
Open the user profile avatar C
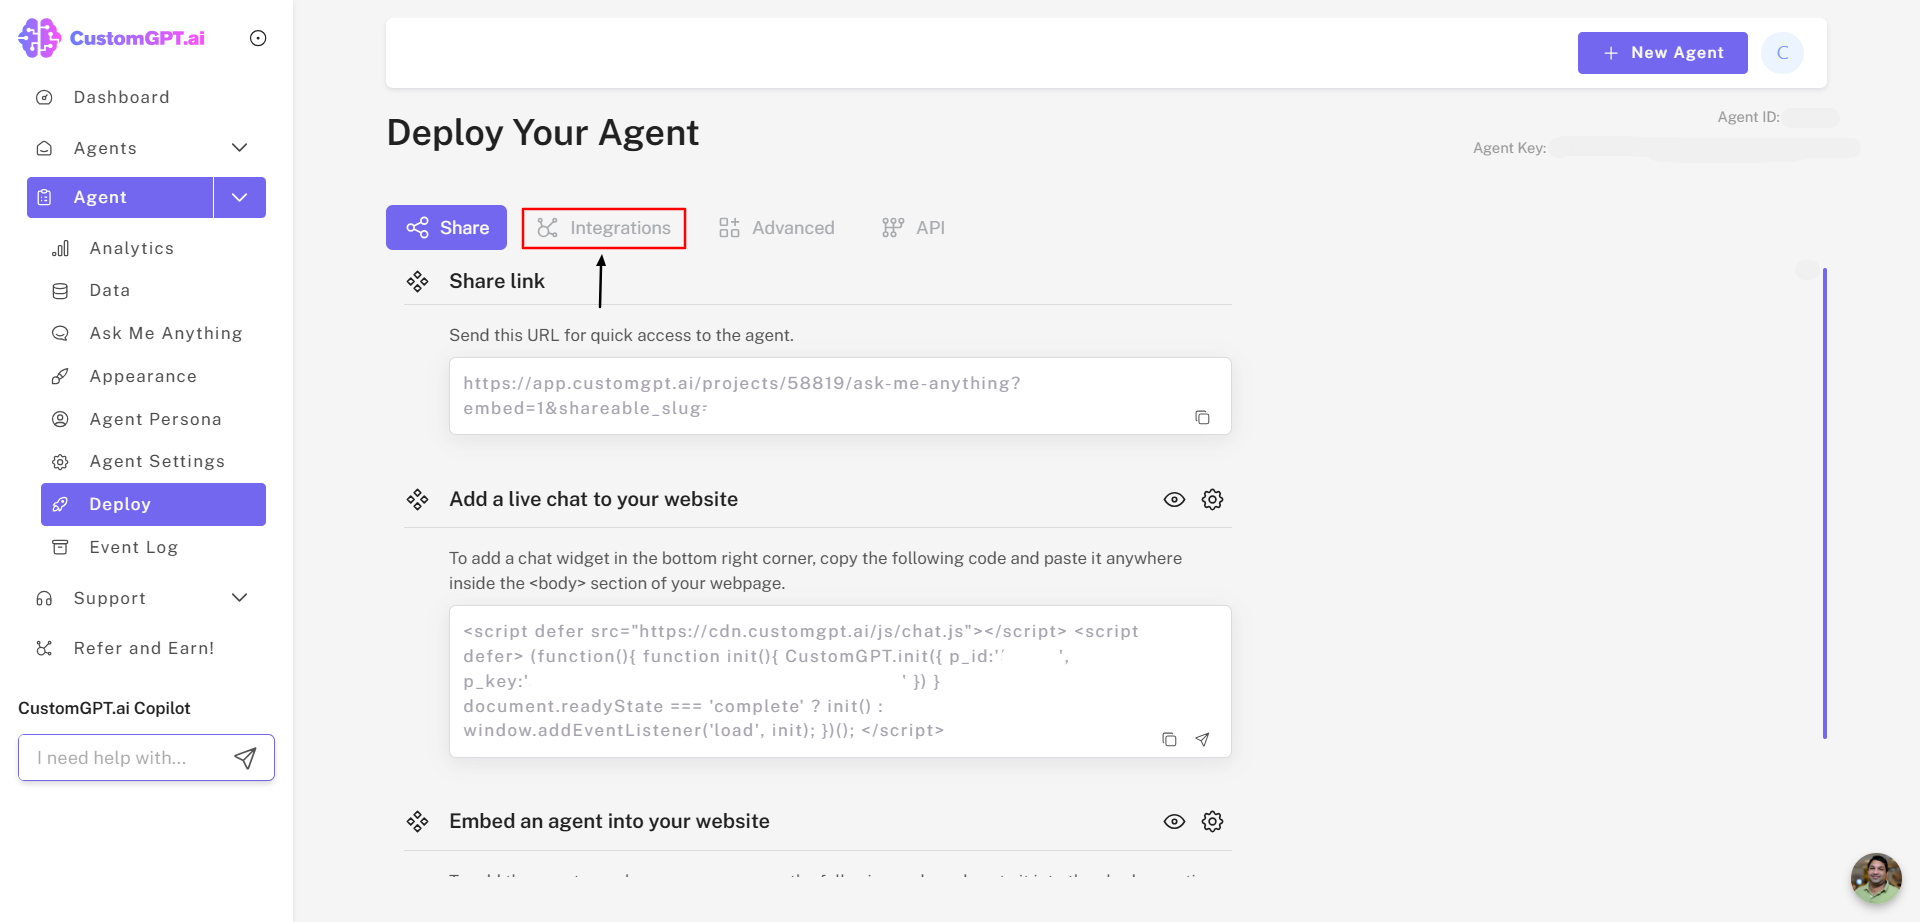point(1782,53)
